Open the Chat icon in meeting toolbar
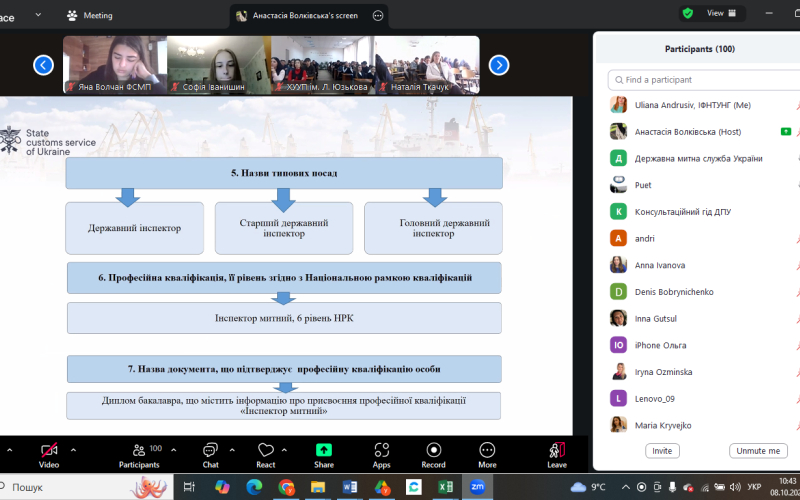Viewport: 800px width, 500px height. pos(210,450)
